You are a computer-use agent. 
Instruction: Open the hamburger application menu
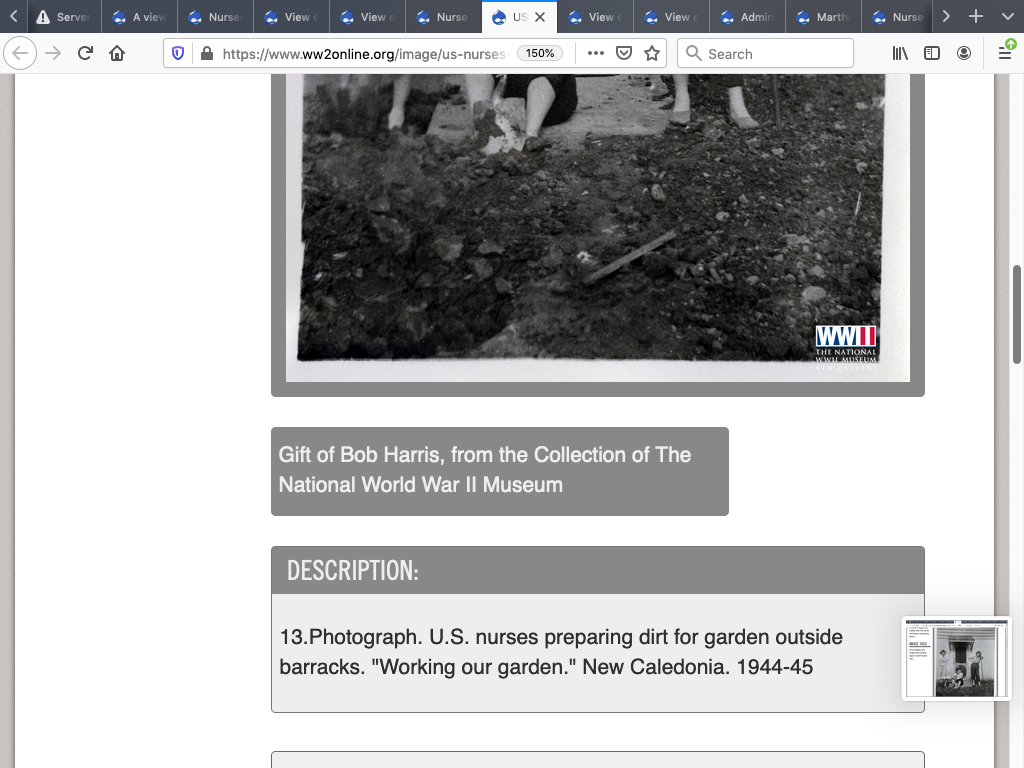point(1005,54)
